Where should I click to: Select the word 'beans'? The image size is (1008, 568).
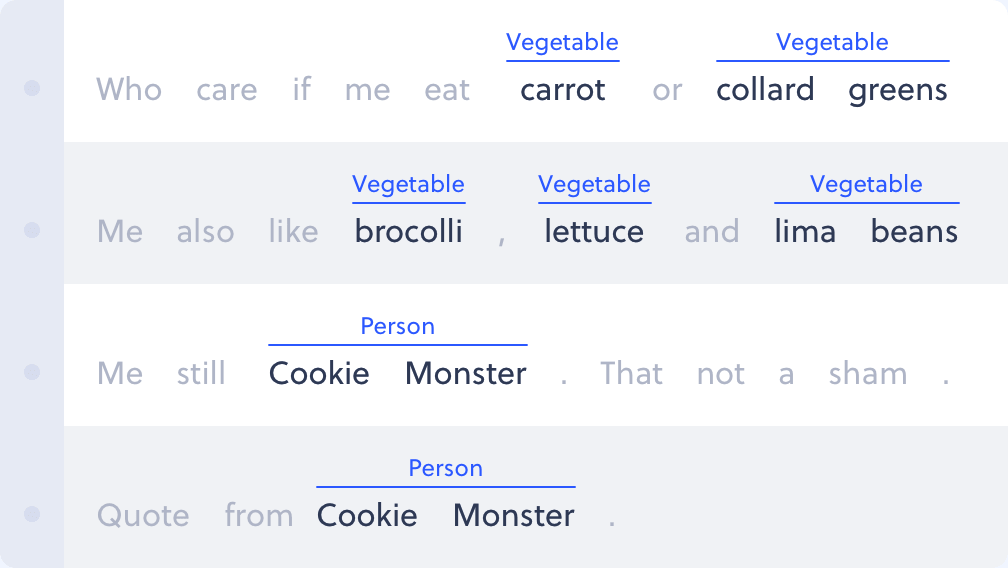[x=914, y=231]
